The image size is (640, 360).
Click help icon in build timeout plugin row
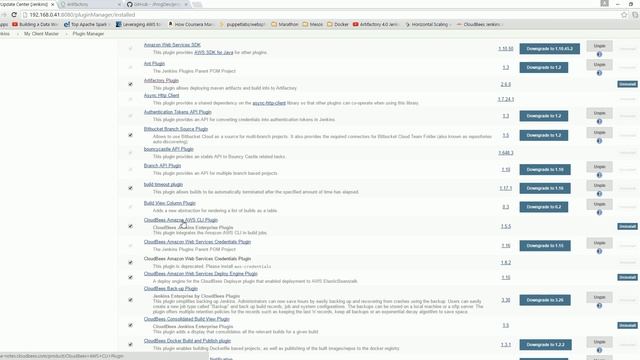[599, 194]
